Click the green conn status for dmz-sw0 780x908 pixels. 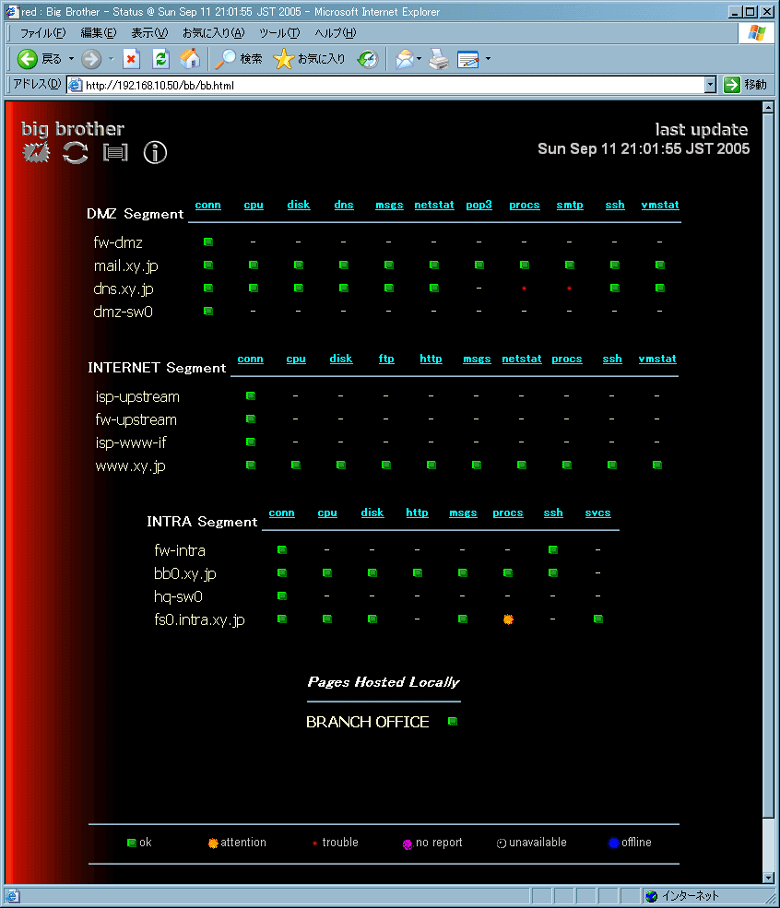[208, 311]
